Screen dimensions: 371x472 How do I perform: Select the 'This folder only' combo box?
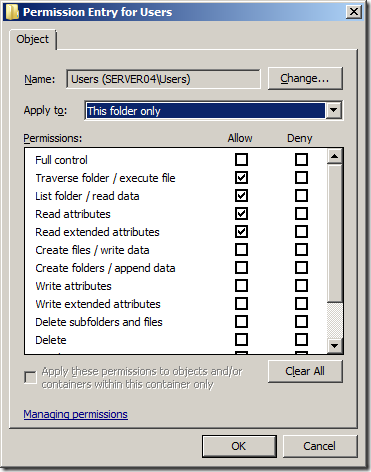213,111
